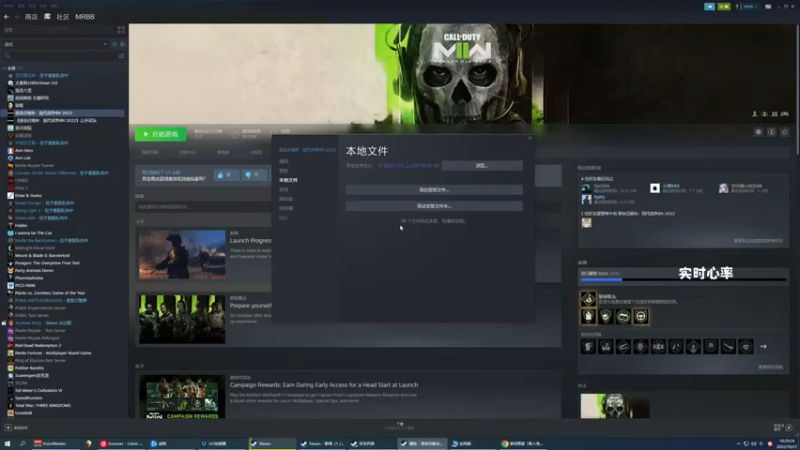Select Updates tab in properties sidebar
This screenshot has width=800, height=450.
pos(284,170)
